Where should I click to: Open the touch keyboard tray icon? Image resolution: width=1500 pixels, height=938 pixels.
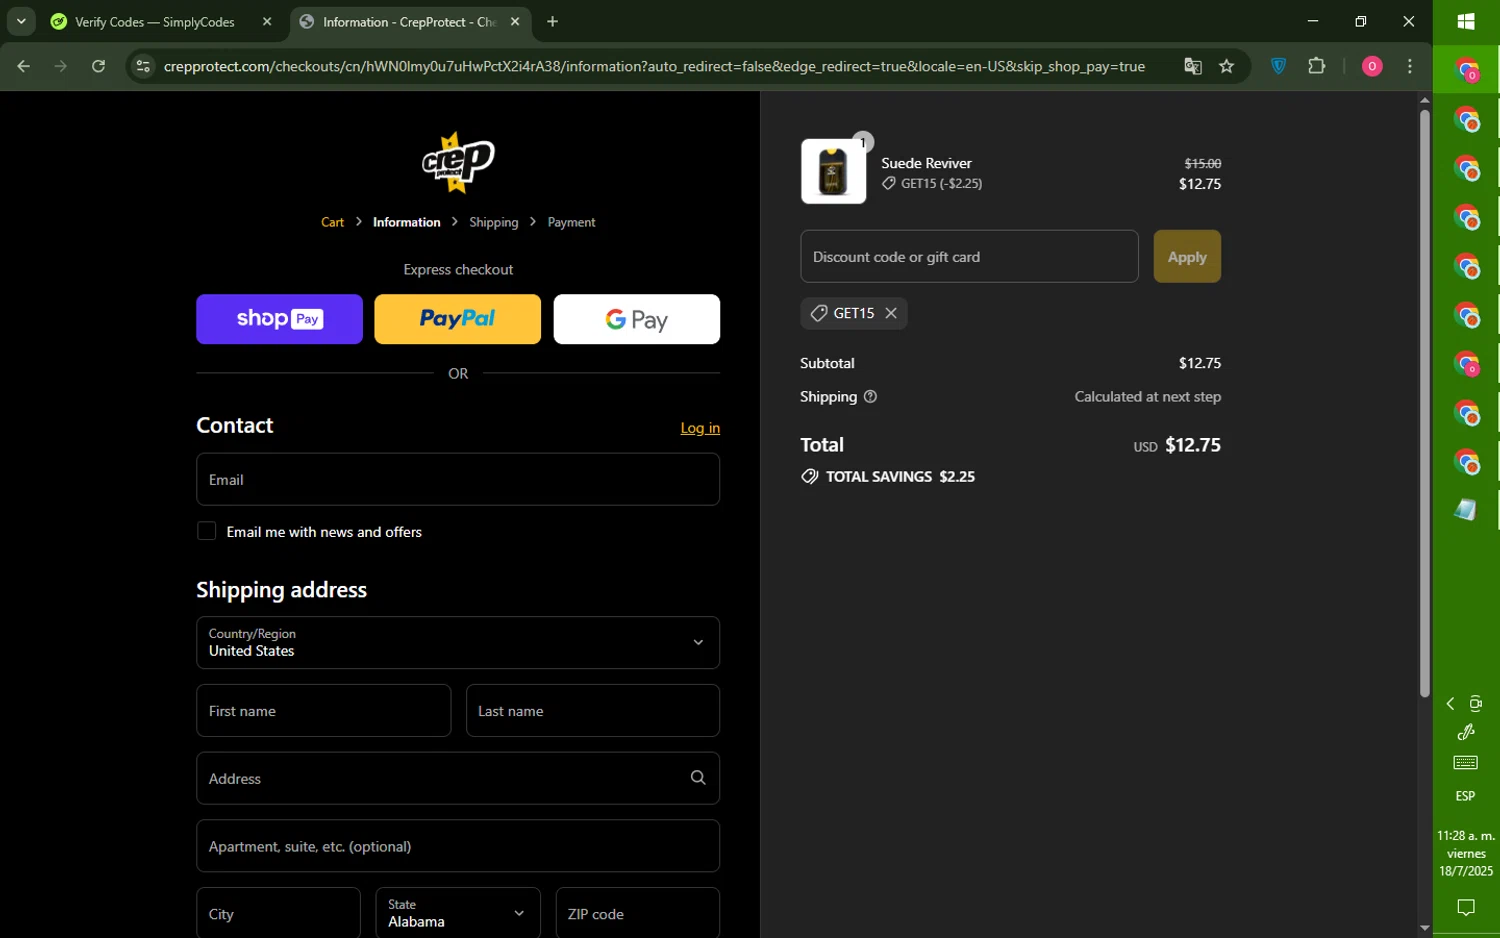click(1466, 763)
